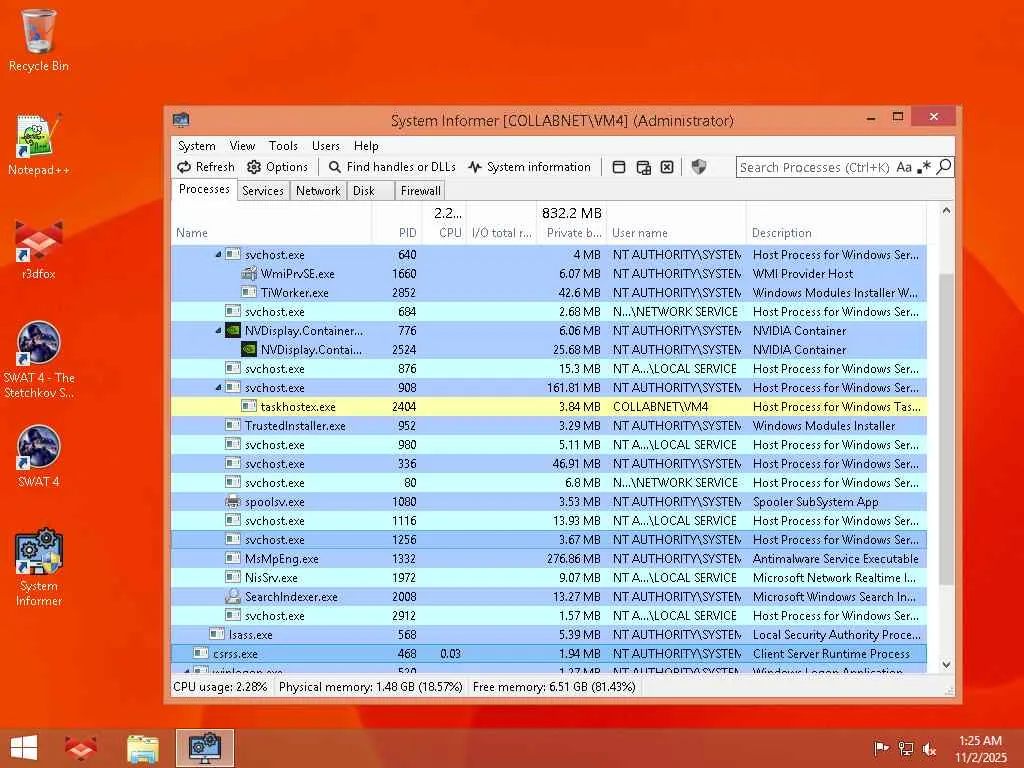Click the spoolsv.exe printer icon

click(x=233, y=502)
